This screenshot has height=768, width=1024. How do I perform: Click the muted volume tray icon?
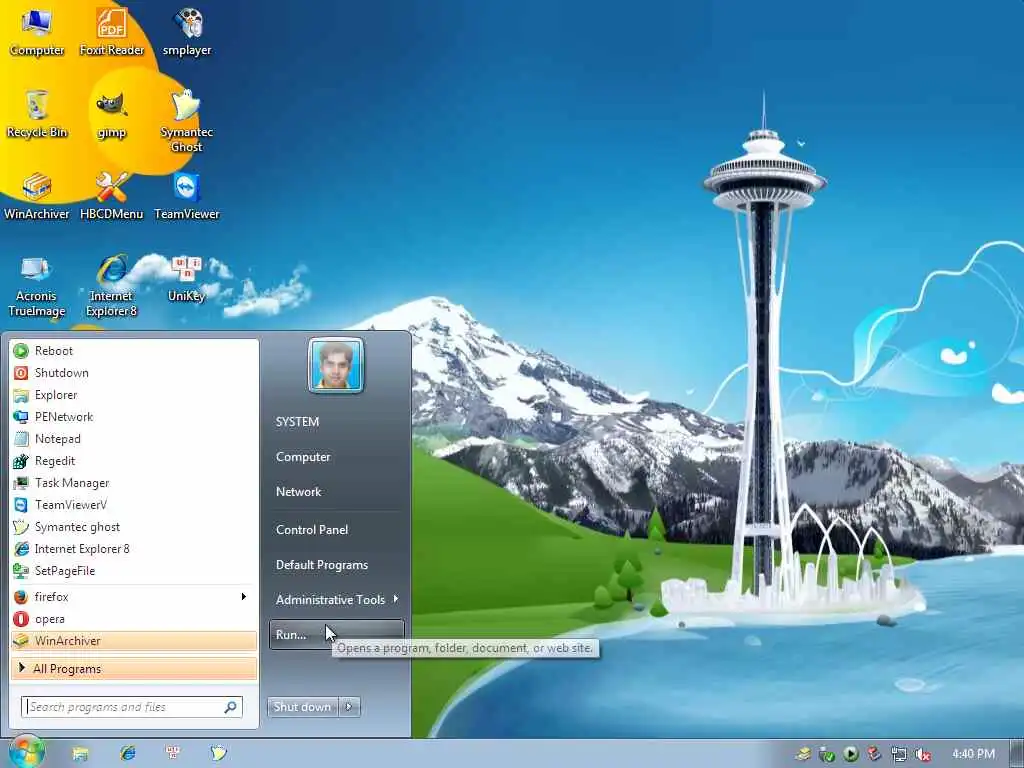coord(923,754)
